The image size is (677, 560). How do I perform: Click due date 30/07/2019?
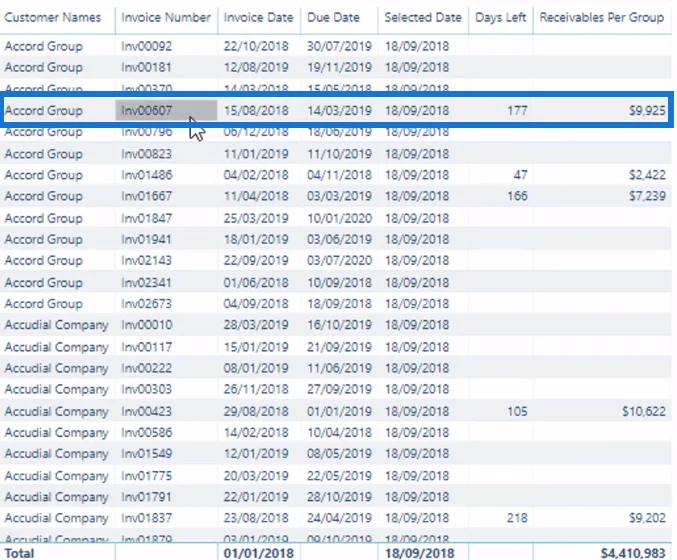[339, 46]
